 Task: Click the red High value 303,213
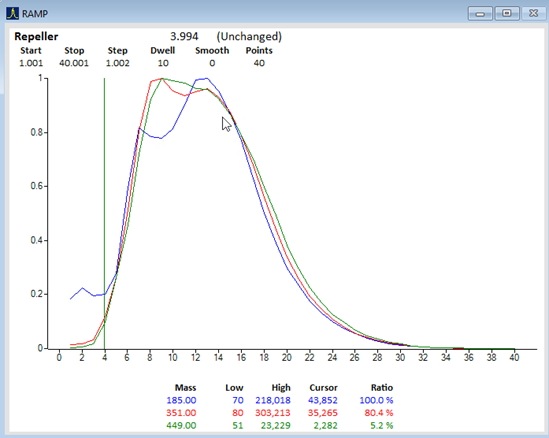point(273,413)
